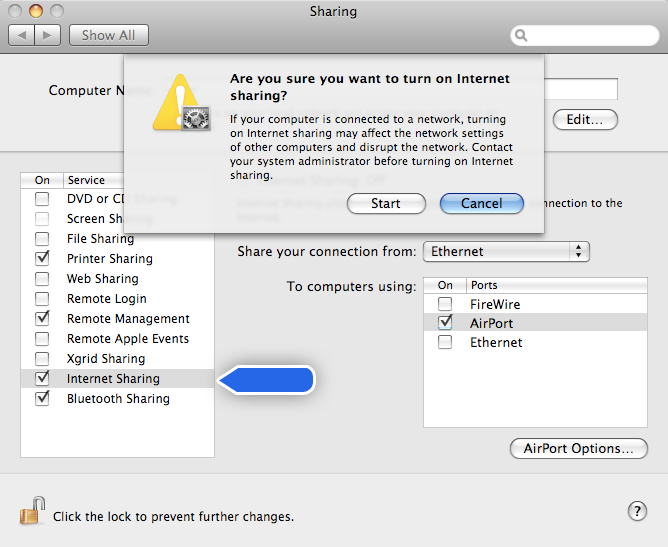Open AirPort Options
The height and width of the screenshot is (547, 668).
[x=578, y=448]
